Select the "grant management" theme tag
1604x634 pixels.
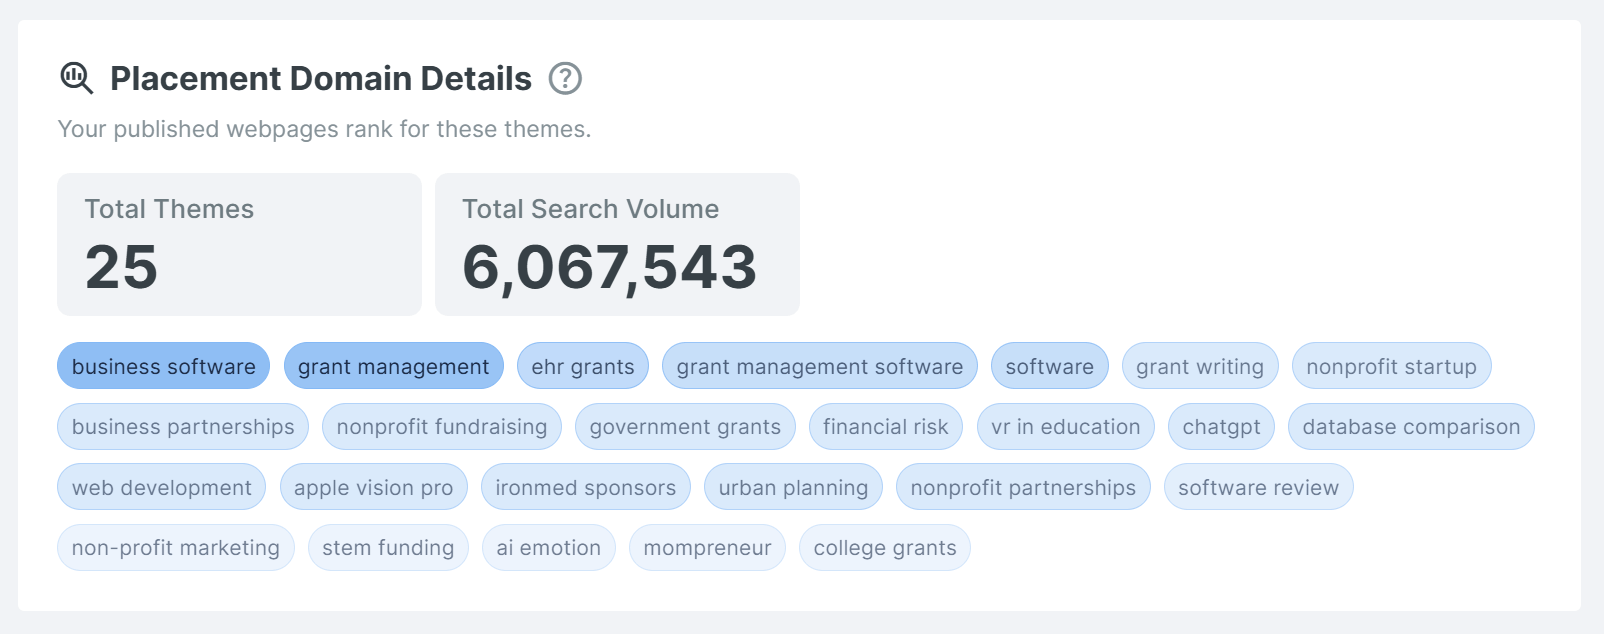393,367
